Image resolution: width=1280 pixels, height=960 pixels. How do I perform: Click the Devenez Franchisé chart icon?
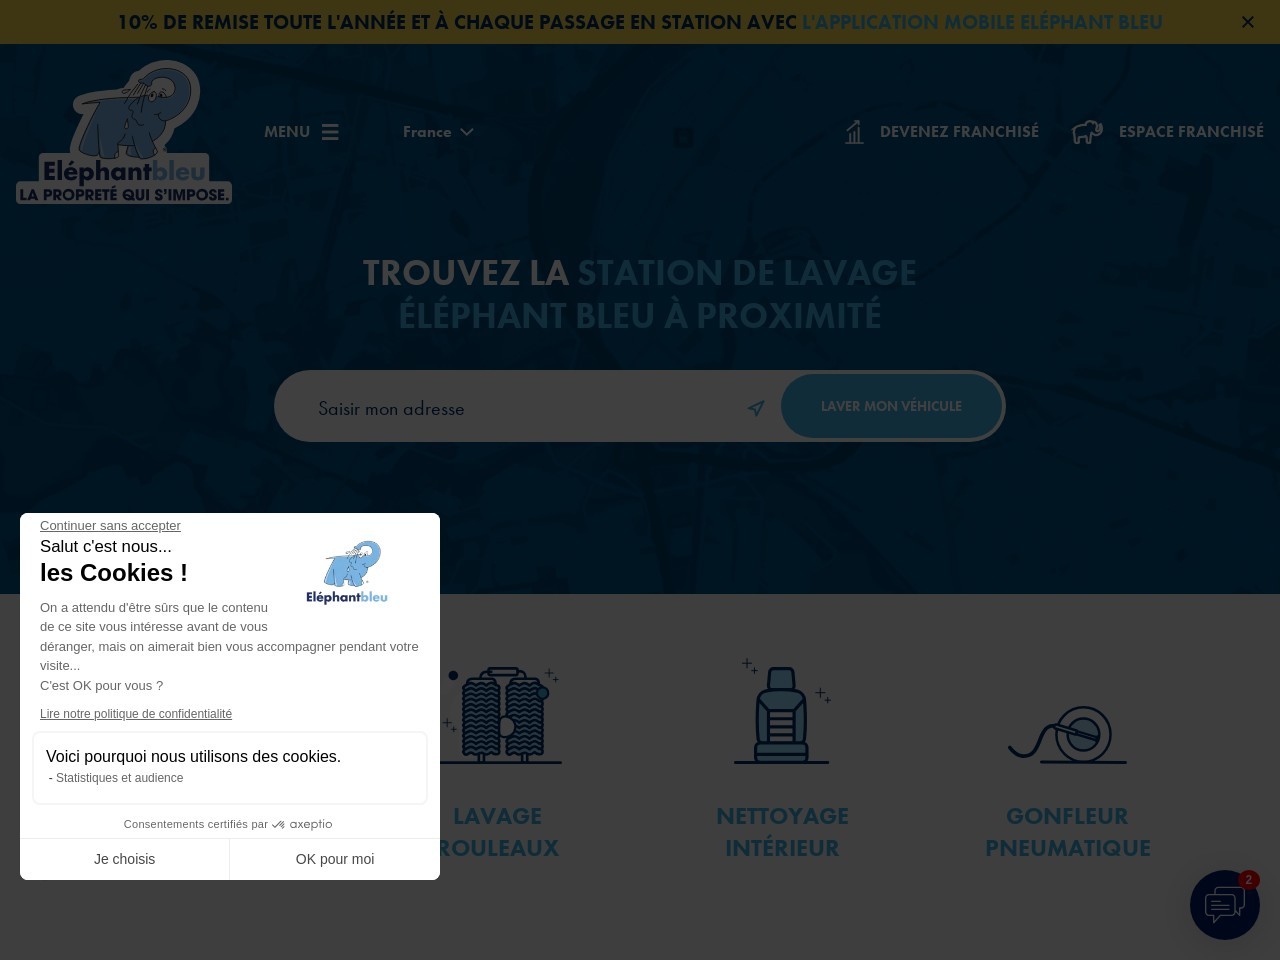click(854, 132)
